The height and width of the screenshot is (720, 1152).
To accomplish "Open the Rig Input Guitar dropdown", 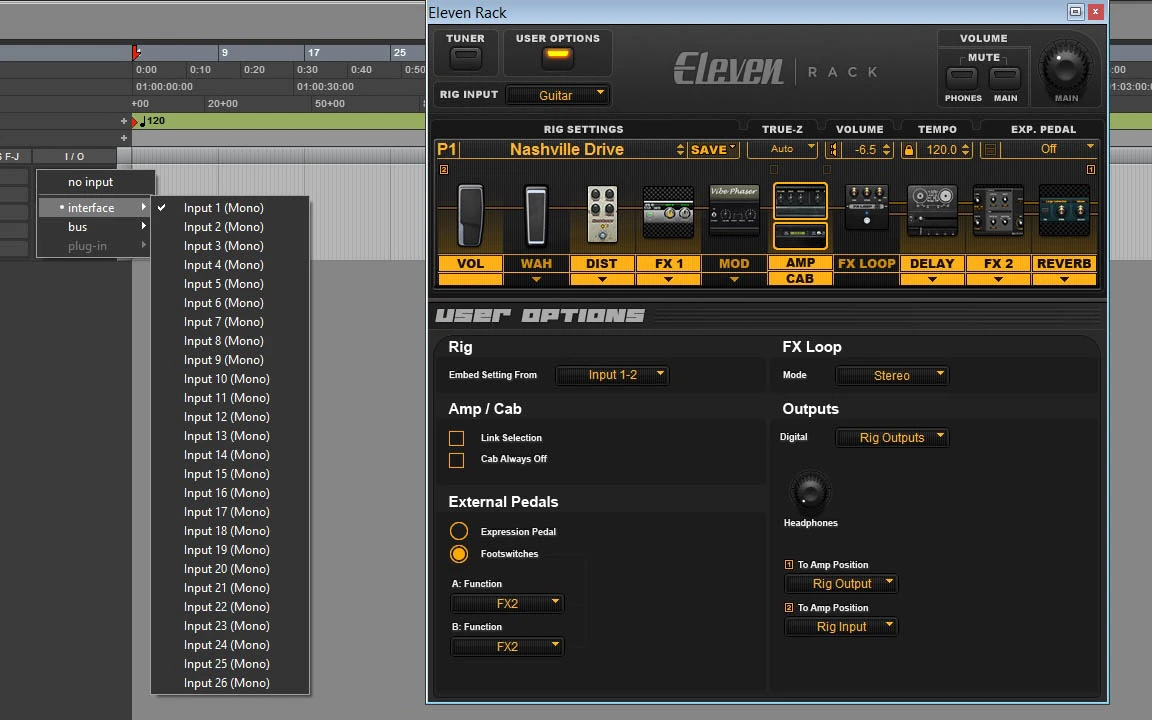I will pos(558,96).
